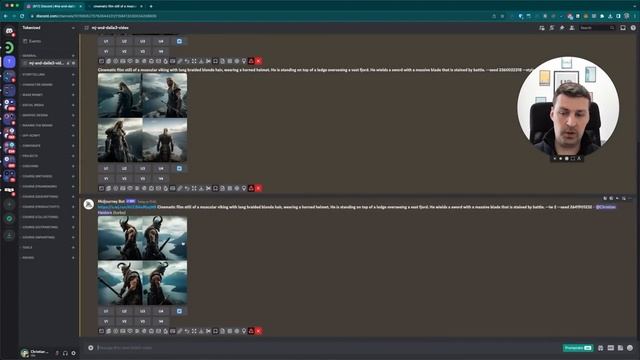This screenshot has height=360, width=640.
Task: Toggle headphones deafen in user panel
Action: (x=65, y=353)
